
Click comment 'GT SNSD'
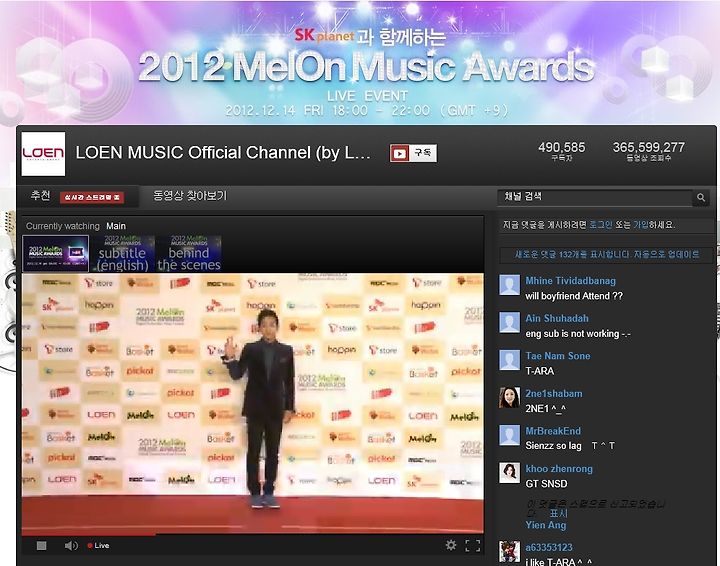[546, 484]
